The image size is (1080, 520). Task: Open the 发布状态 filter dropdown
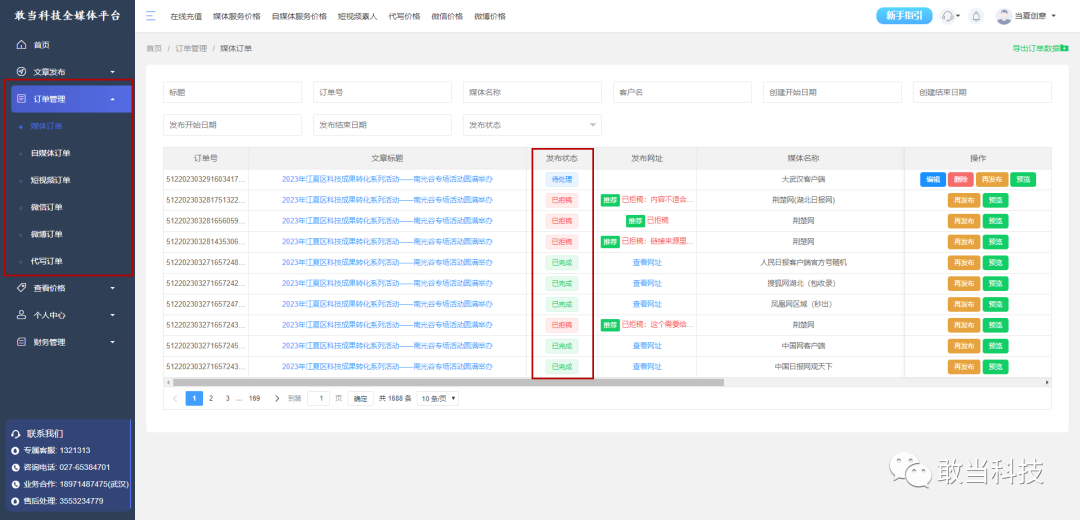coord(532,125)
